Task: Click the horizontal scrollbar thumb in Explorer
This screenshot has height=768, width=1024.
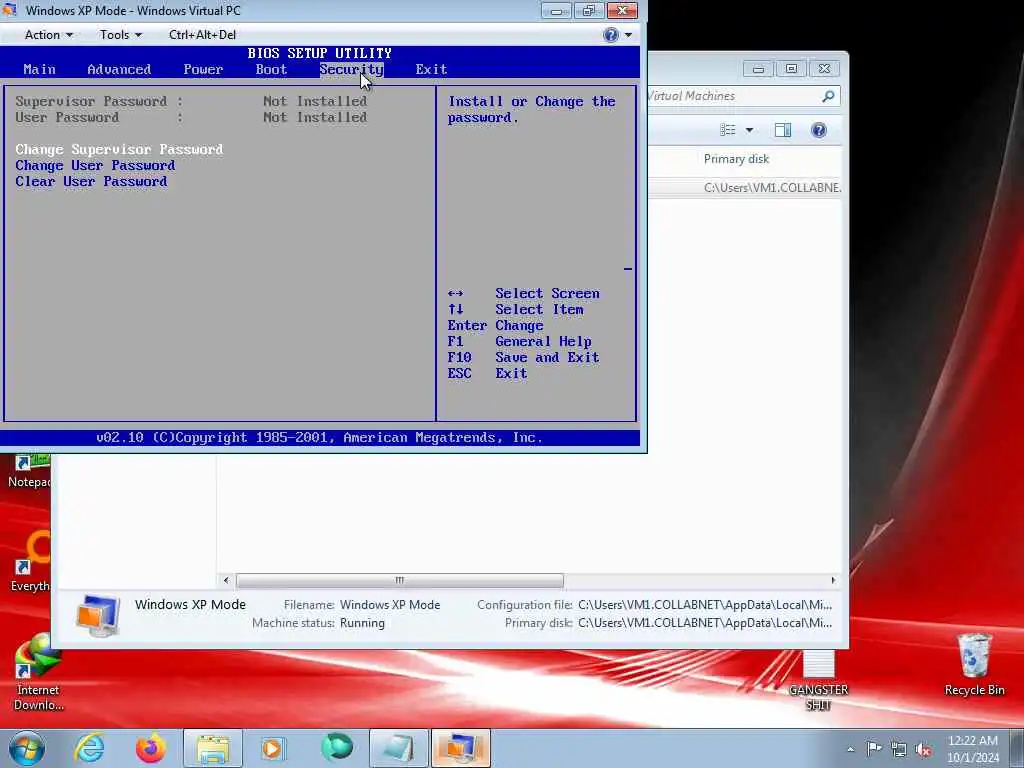Action: point(400,580)
